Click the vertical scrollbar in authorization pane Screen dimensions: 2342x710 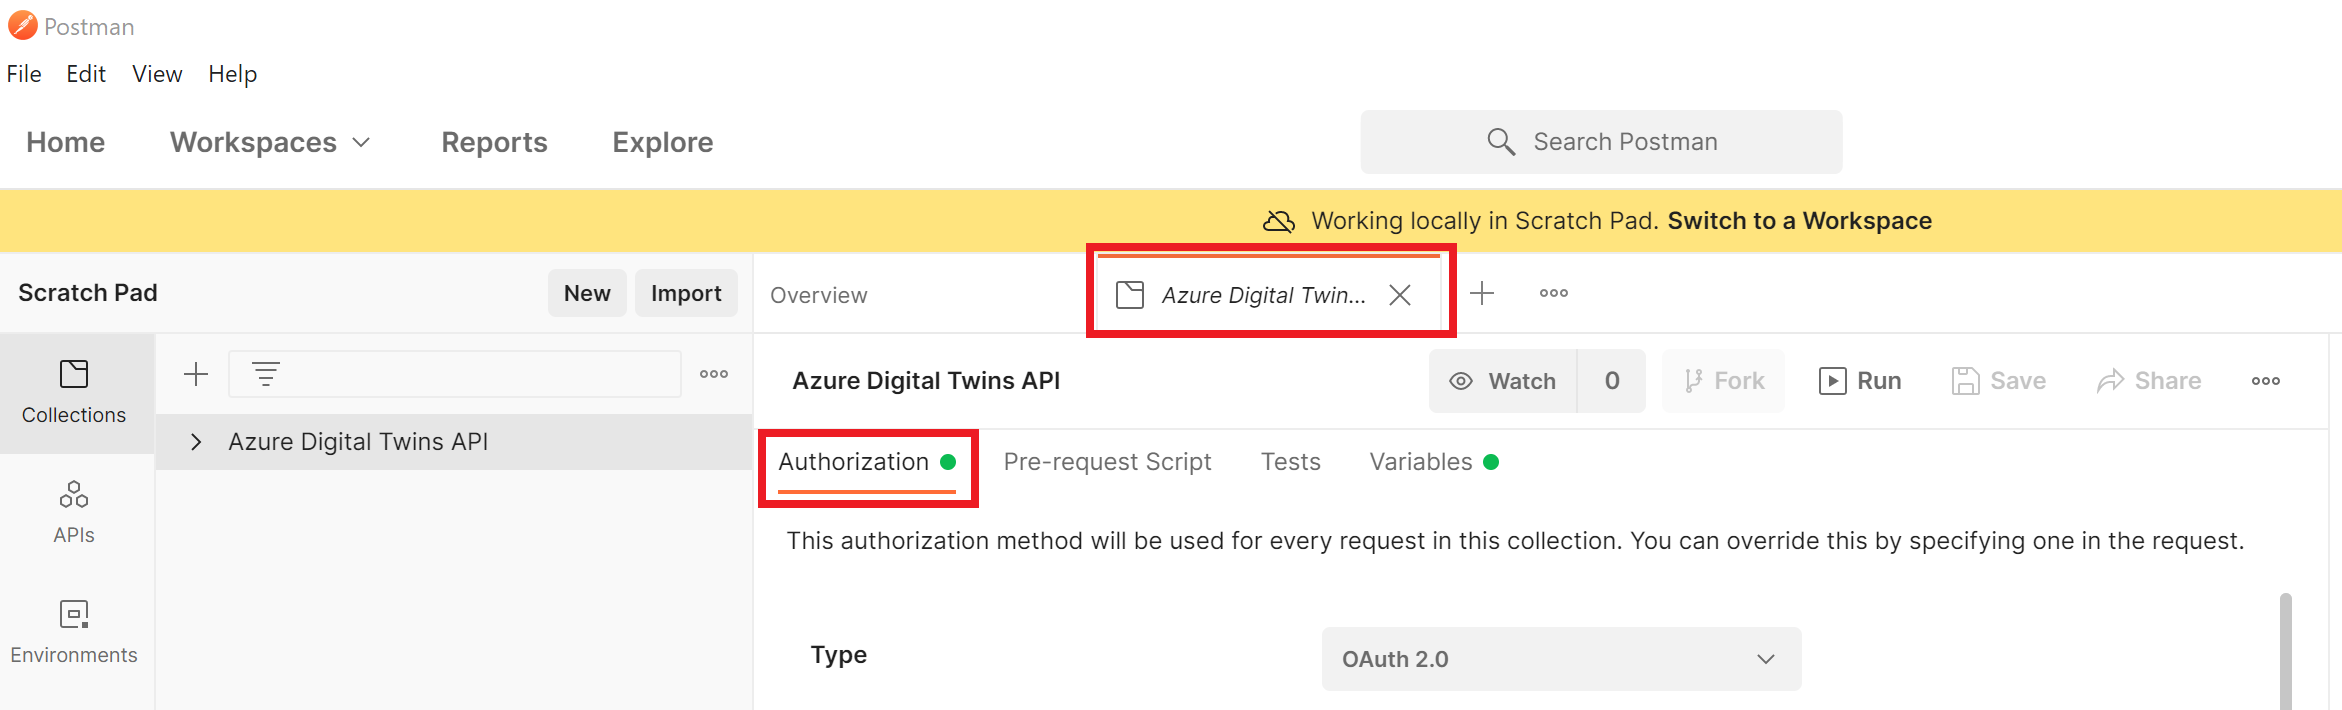pos(2286,651)
